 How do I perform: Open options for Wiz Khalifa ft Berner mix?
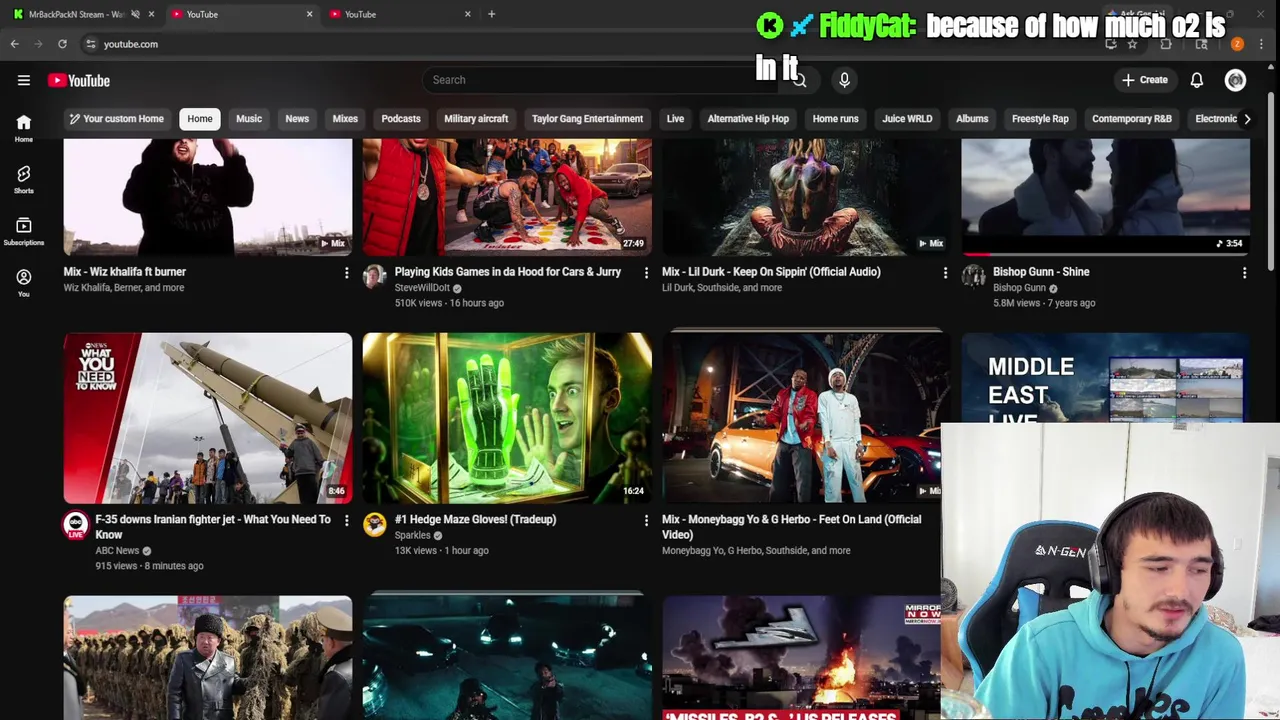coord(347,272)
